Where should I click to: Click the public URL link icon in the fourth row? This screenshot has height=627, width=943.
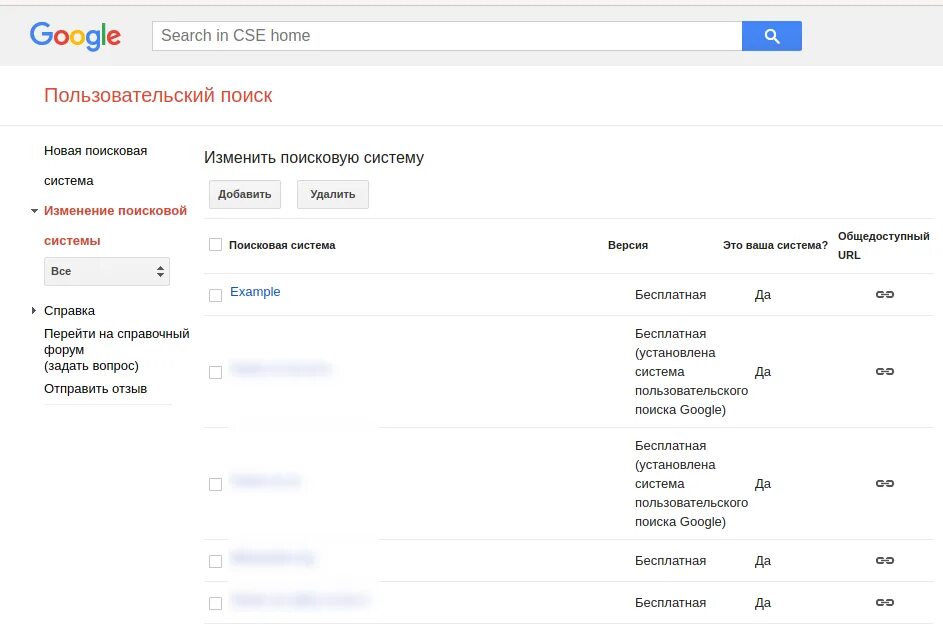coord(884,561)
